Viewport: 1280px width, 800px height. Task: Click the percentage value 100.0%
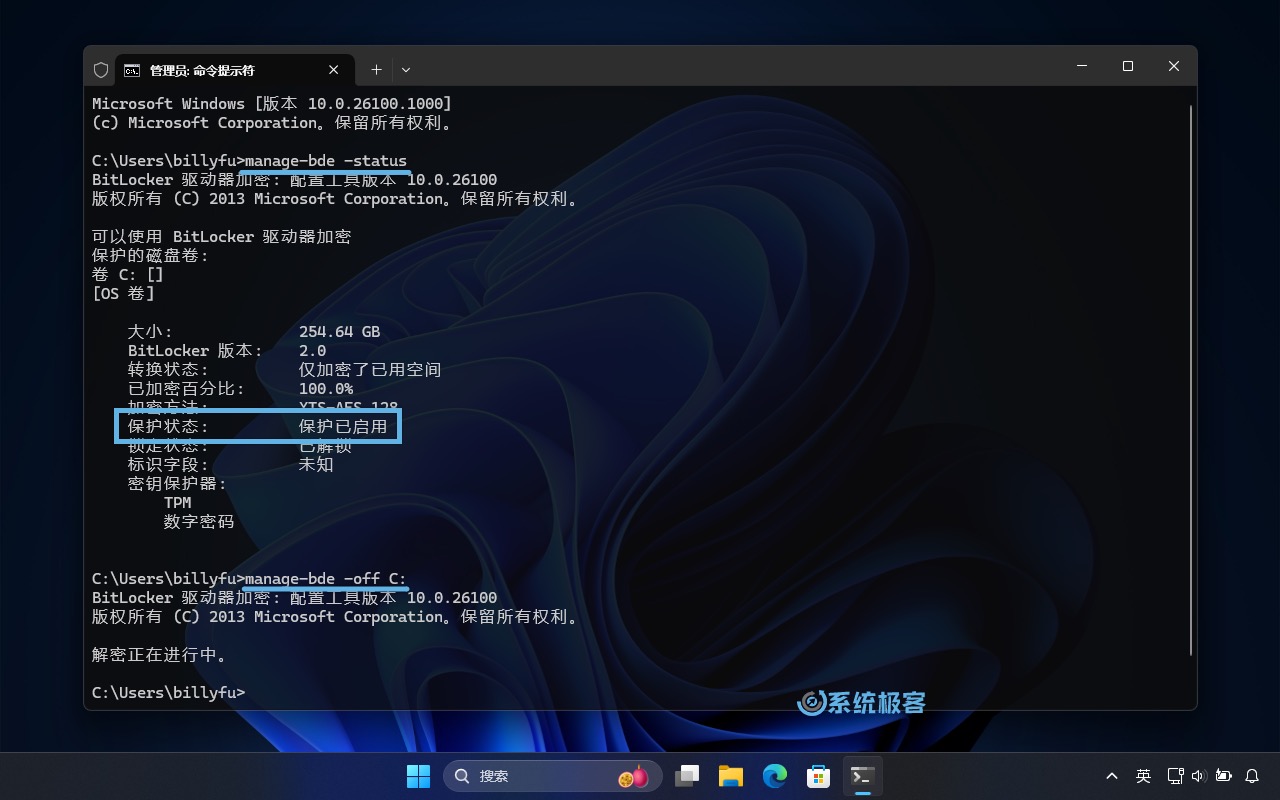[326, 389]
